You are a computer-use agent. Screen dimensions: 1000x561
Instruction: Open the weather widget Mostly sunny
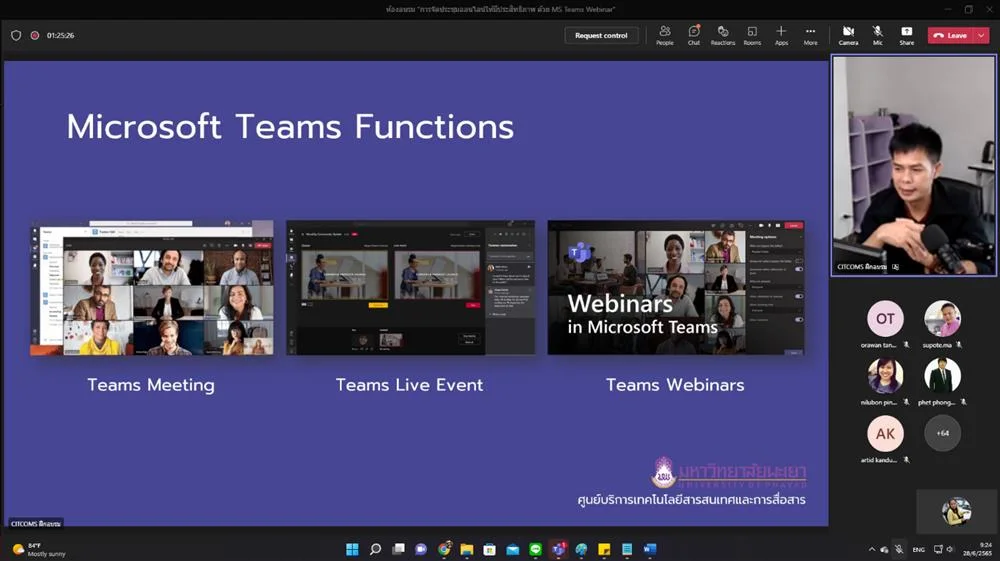pos(40,550)
